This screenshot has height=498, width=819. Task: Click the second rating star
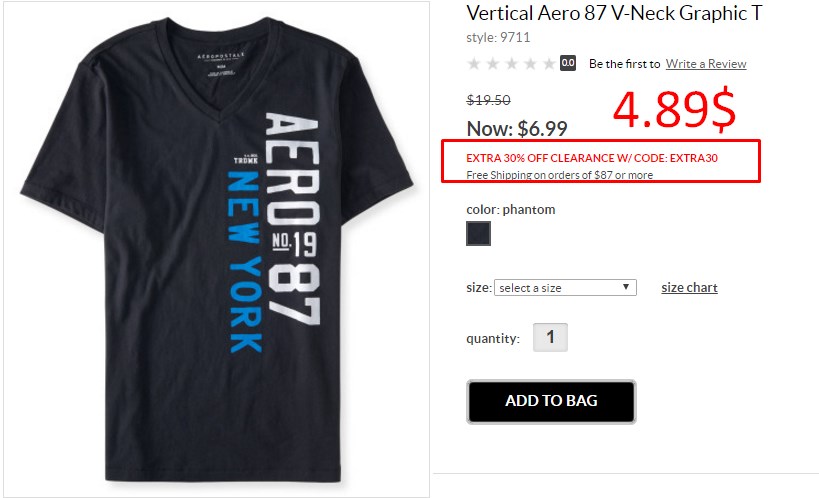point(493,64)
